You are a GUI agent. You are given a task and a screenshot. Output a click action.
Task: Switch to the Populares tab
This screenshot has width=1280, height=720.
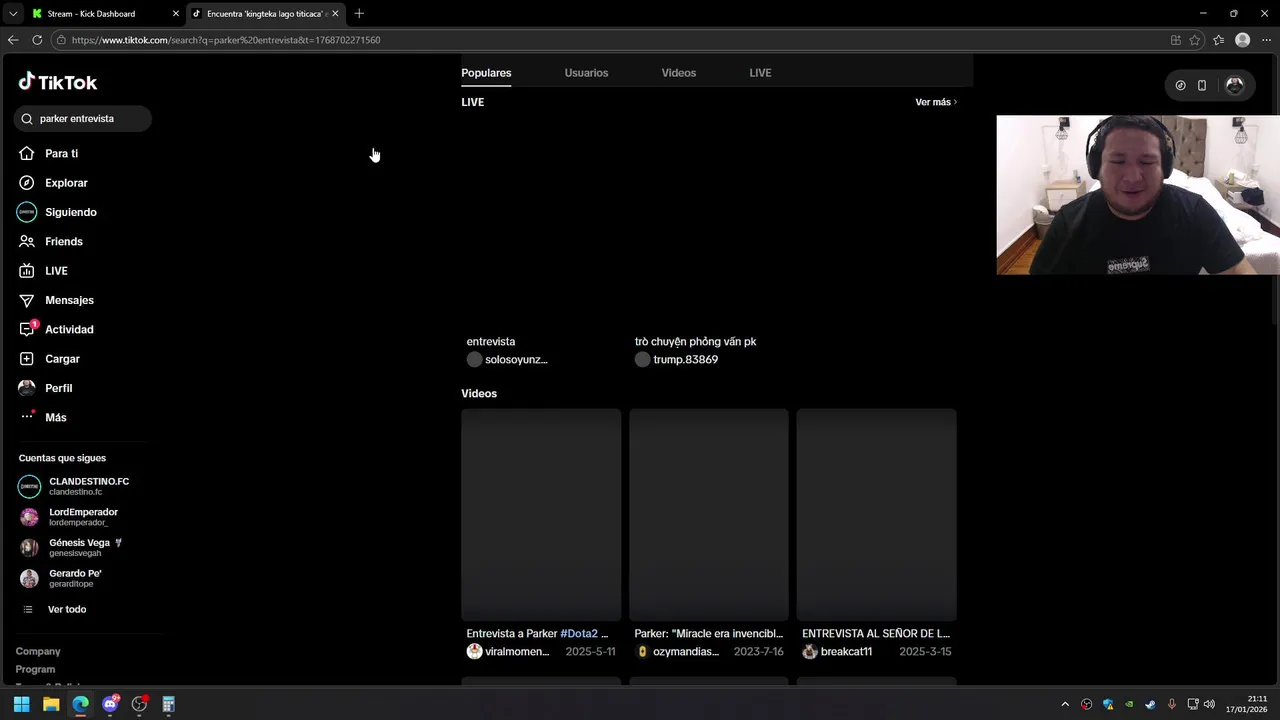tap(486, 73)
